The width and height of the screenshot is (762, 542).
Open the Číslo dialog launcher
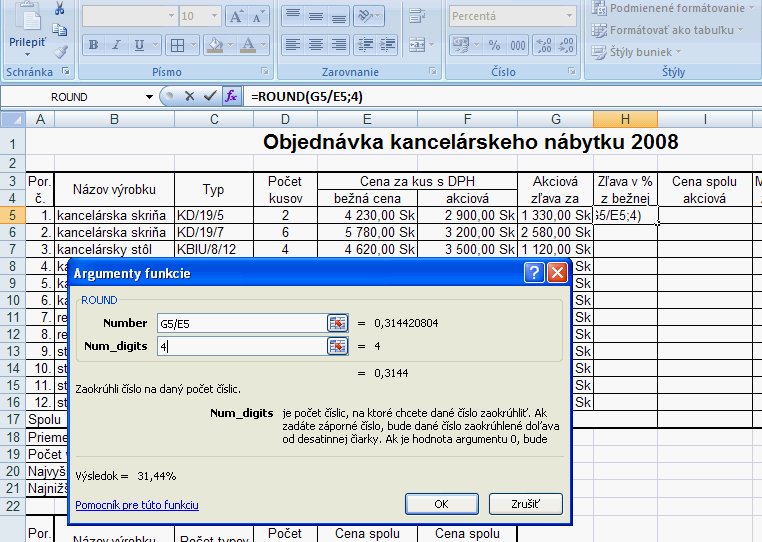[x=572, y=71]
